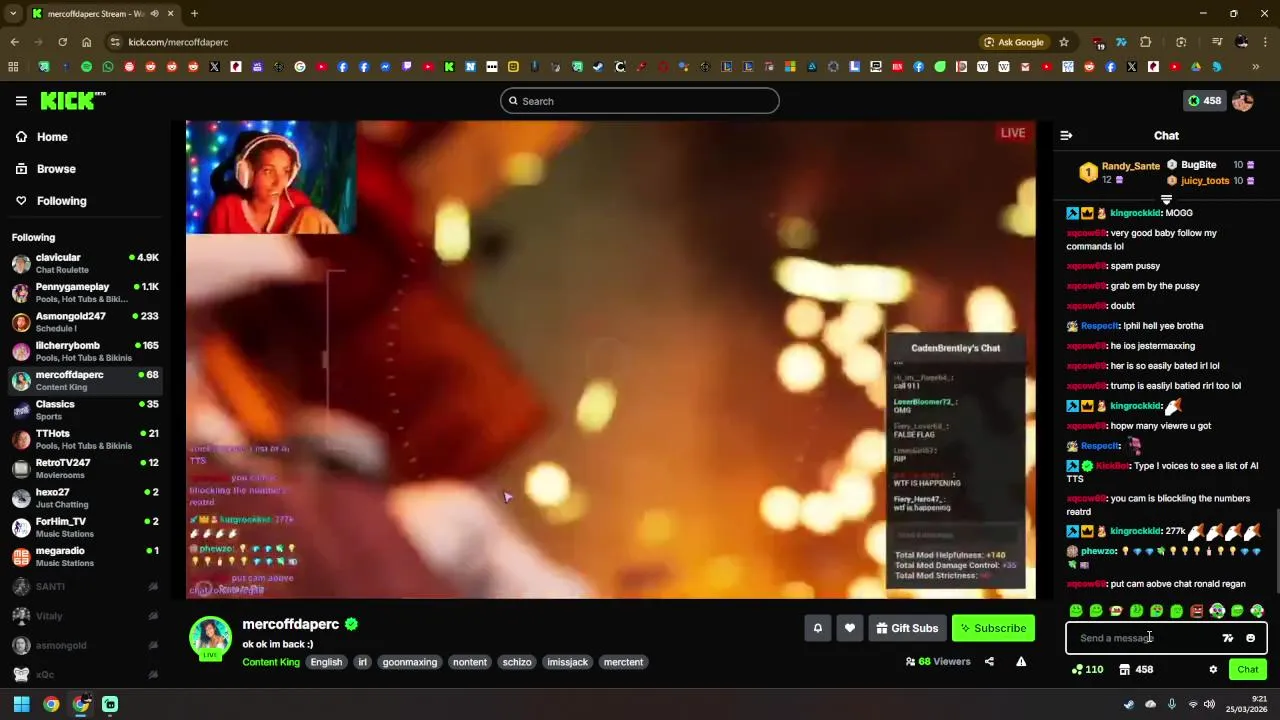Select the clavicular channel in Following

pyautogui.click(x=85, y=263)
